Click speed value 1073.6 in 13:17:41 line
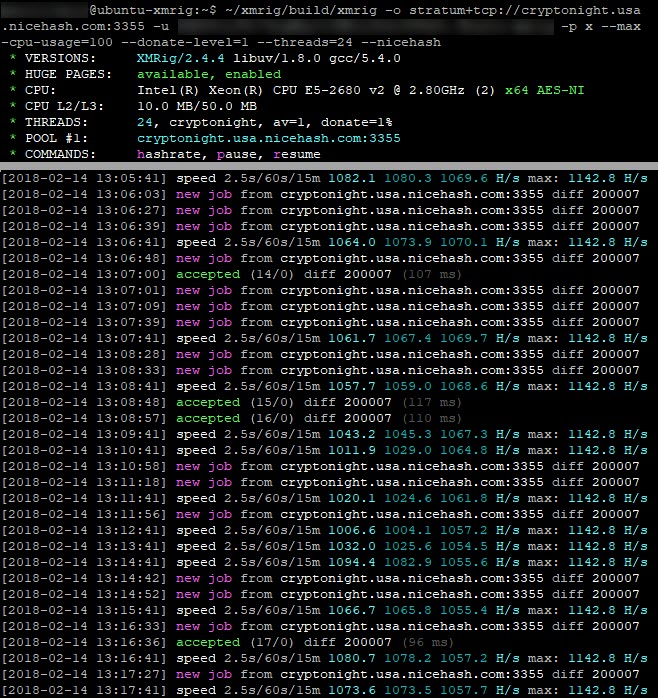This screenshot has width=658, height=698. coord(352,691)
